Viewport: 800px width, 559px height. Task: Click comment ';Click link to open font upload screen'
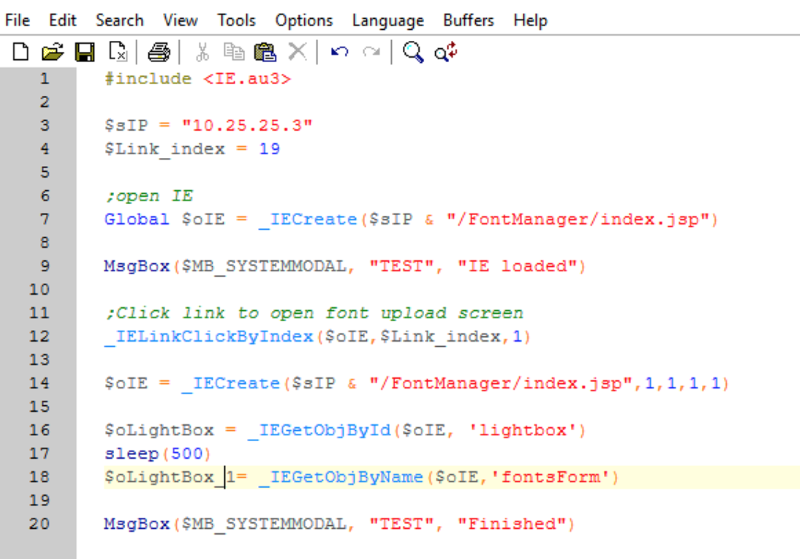[314, 313]
